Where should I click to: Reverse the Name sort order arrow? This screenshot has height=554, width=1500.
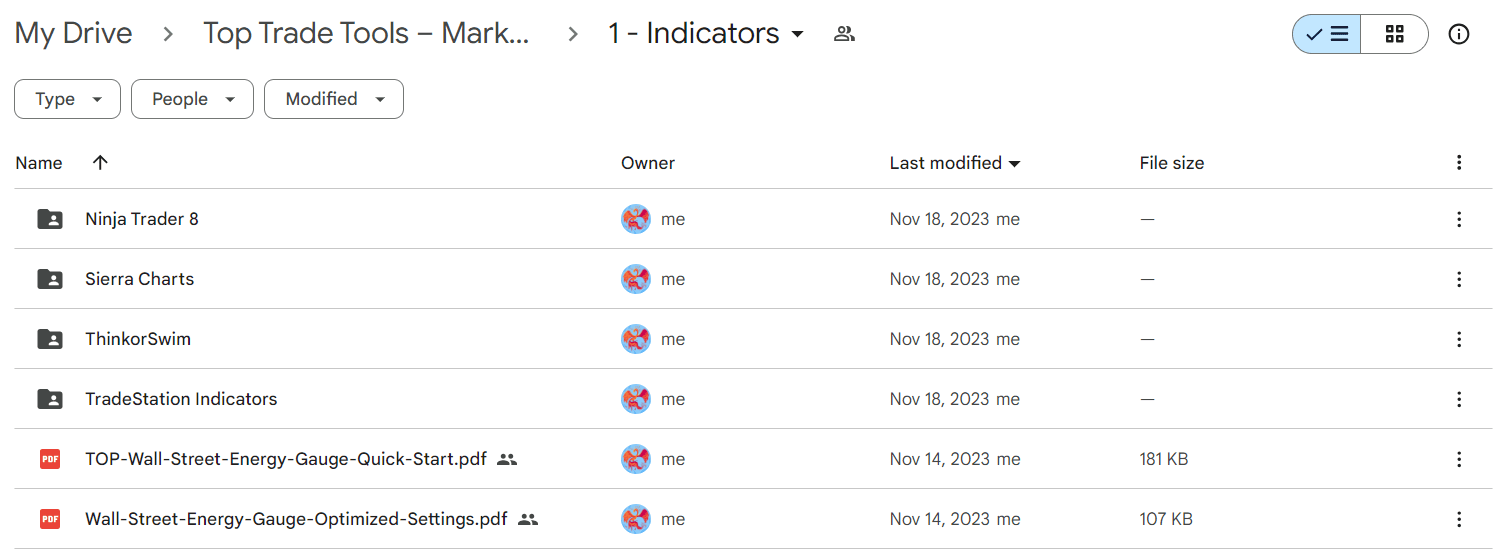(100, 163)
